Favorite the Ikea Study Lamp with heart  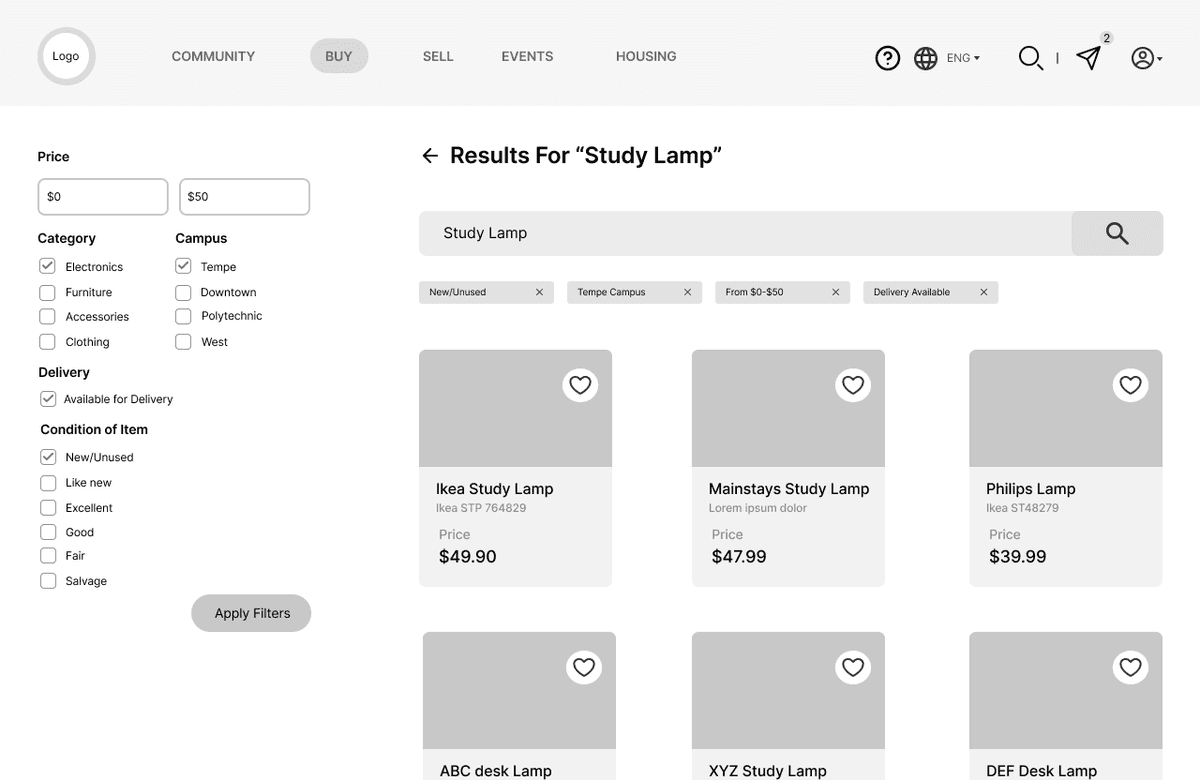[x=580, y=385]
